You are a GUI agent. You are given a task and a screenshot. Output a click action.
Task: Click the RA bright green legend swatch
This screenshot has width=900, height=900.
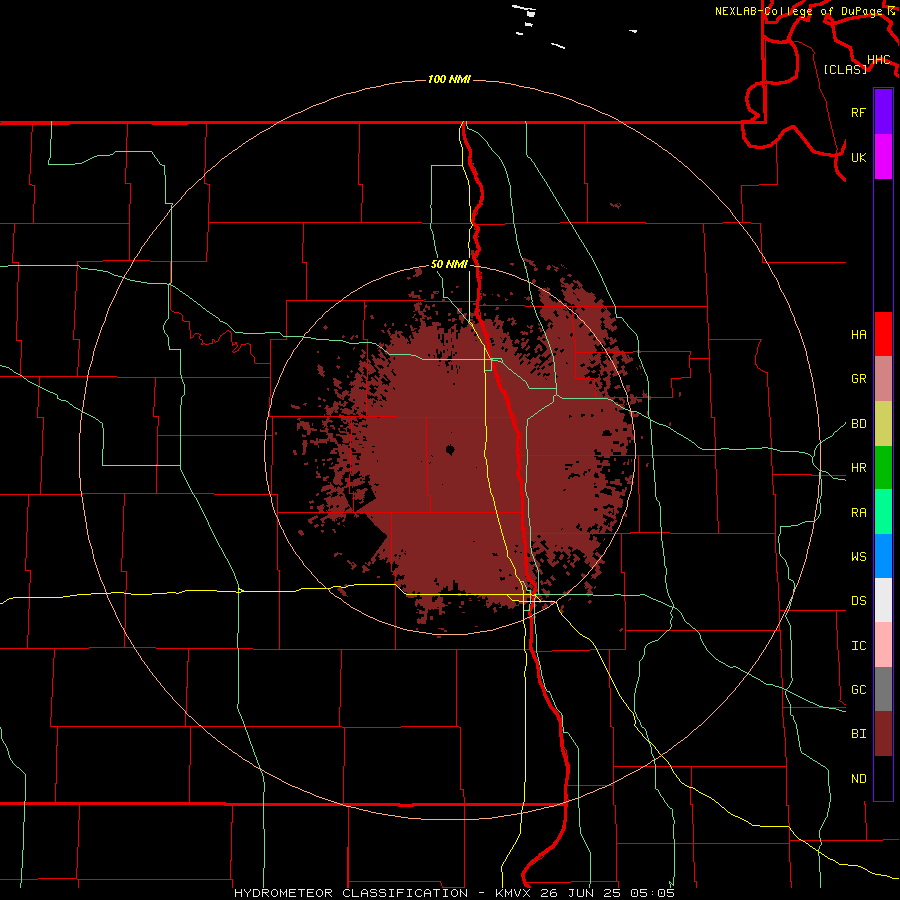point(883,511)
